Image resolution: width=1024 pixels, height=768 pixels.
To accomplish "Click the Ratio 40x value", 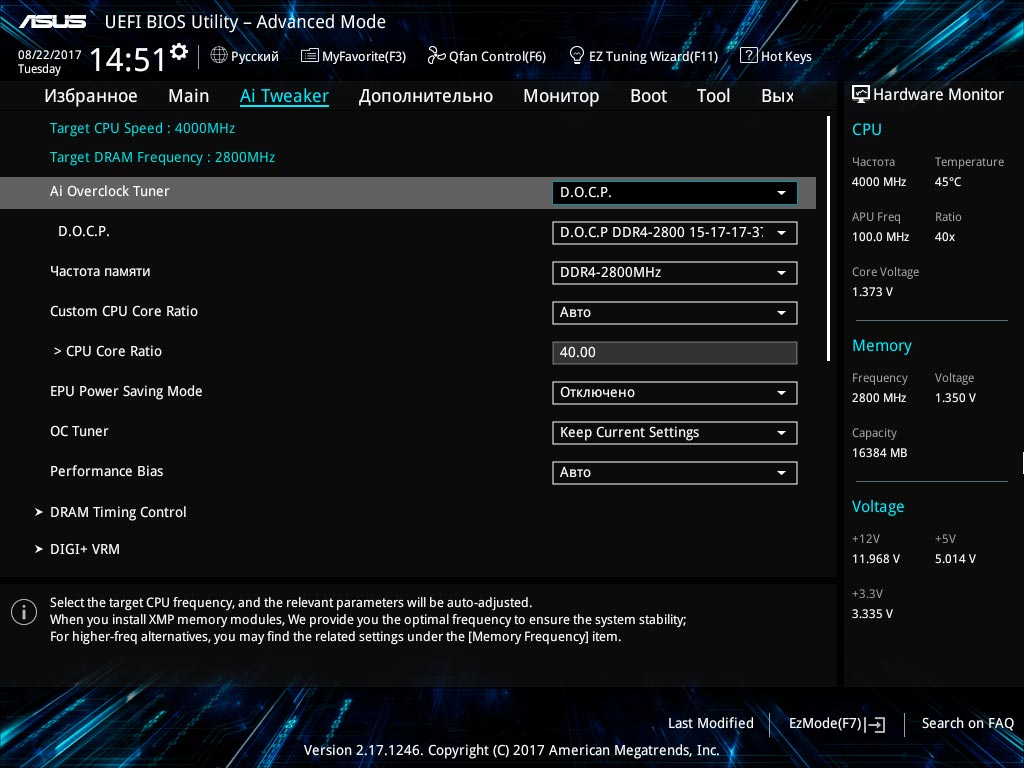I will point(945,236).
